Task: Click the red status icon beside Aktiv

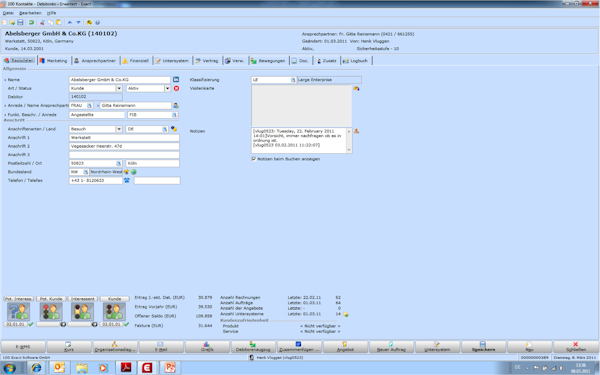Action: pyautogui.click(x=176, y=88)
